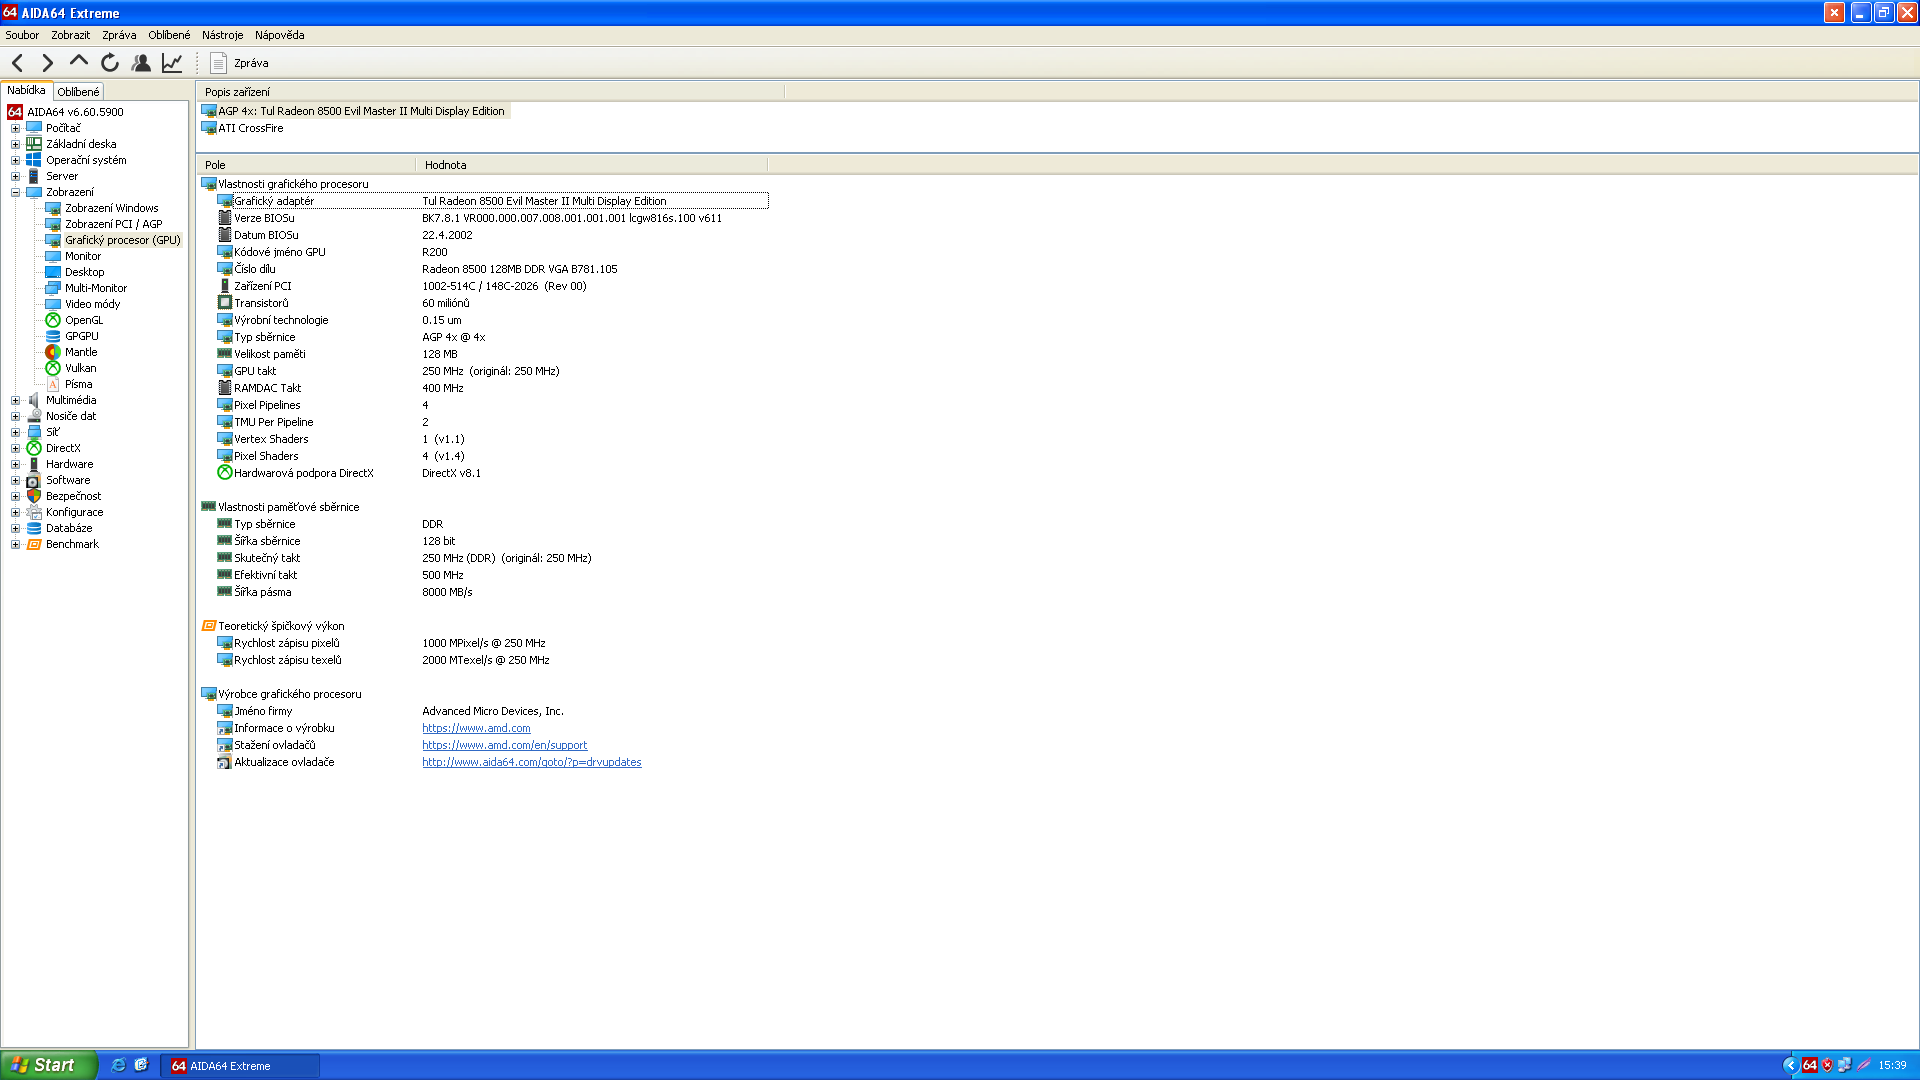Open the user profile toolbar icon

[x=141, y=63]
